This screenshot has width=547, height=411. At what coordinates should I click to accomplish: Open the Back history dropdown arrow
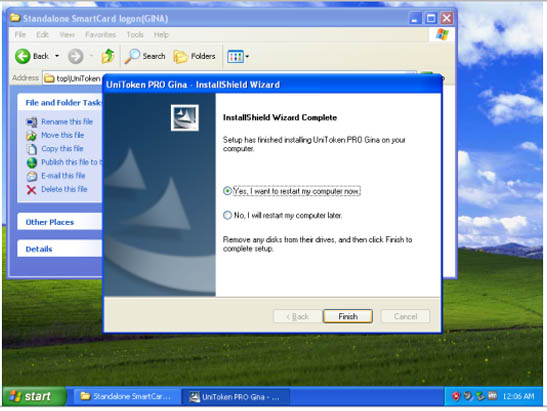(x=57, y=56)
